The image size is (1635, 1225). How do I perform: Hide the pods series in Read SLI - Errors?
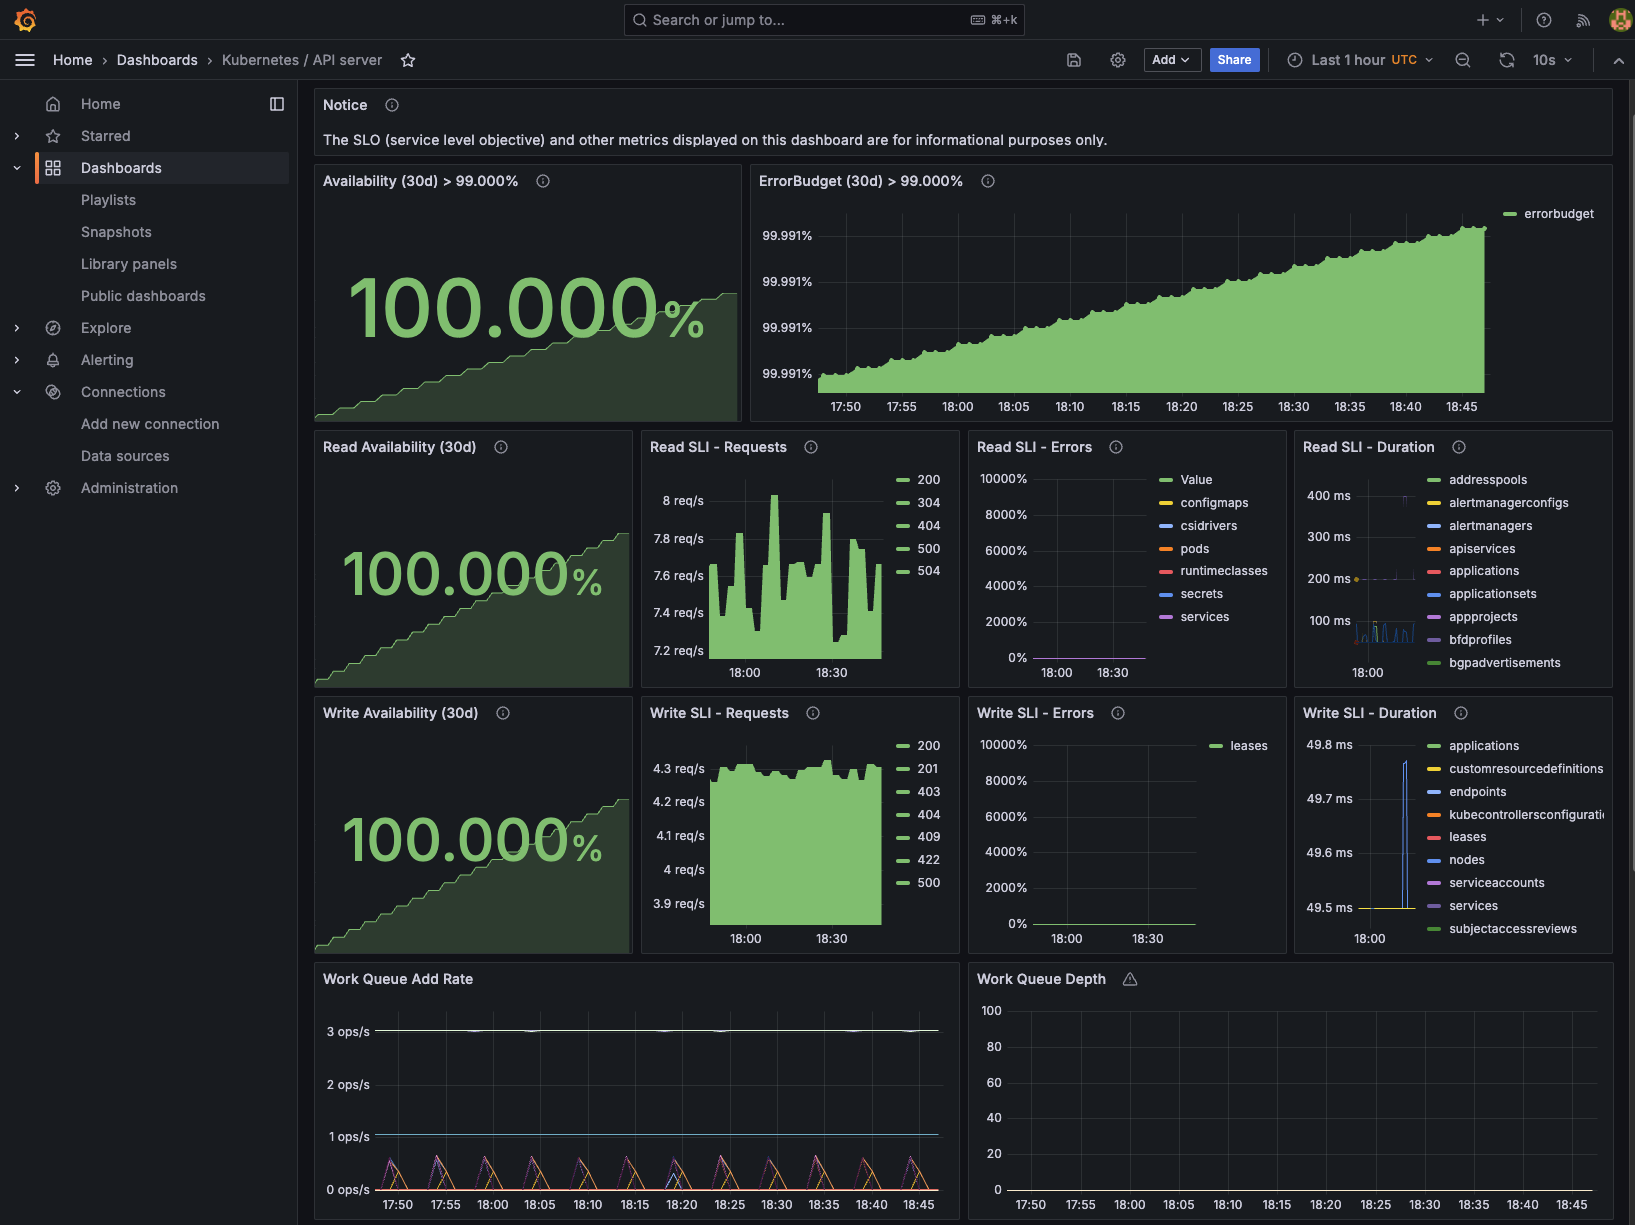[1196, 548]
